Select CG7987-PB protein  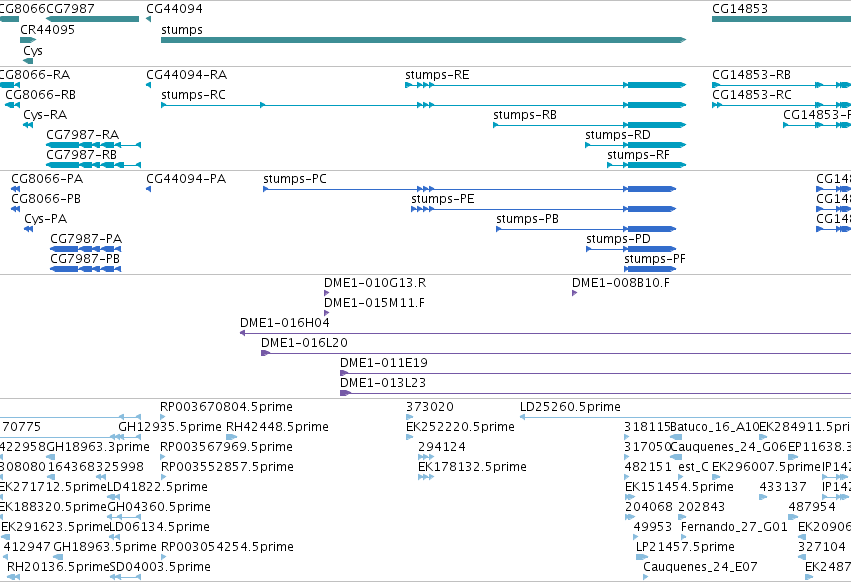(x=86, y=269)
